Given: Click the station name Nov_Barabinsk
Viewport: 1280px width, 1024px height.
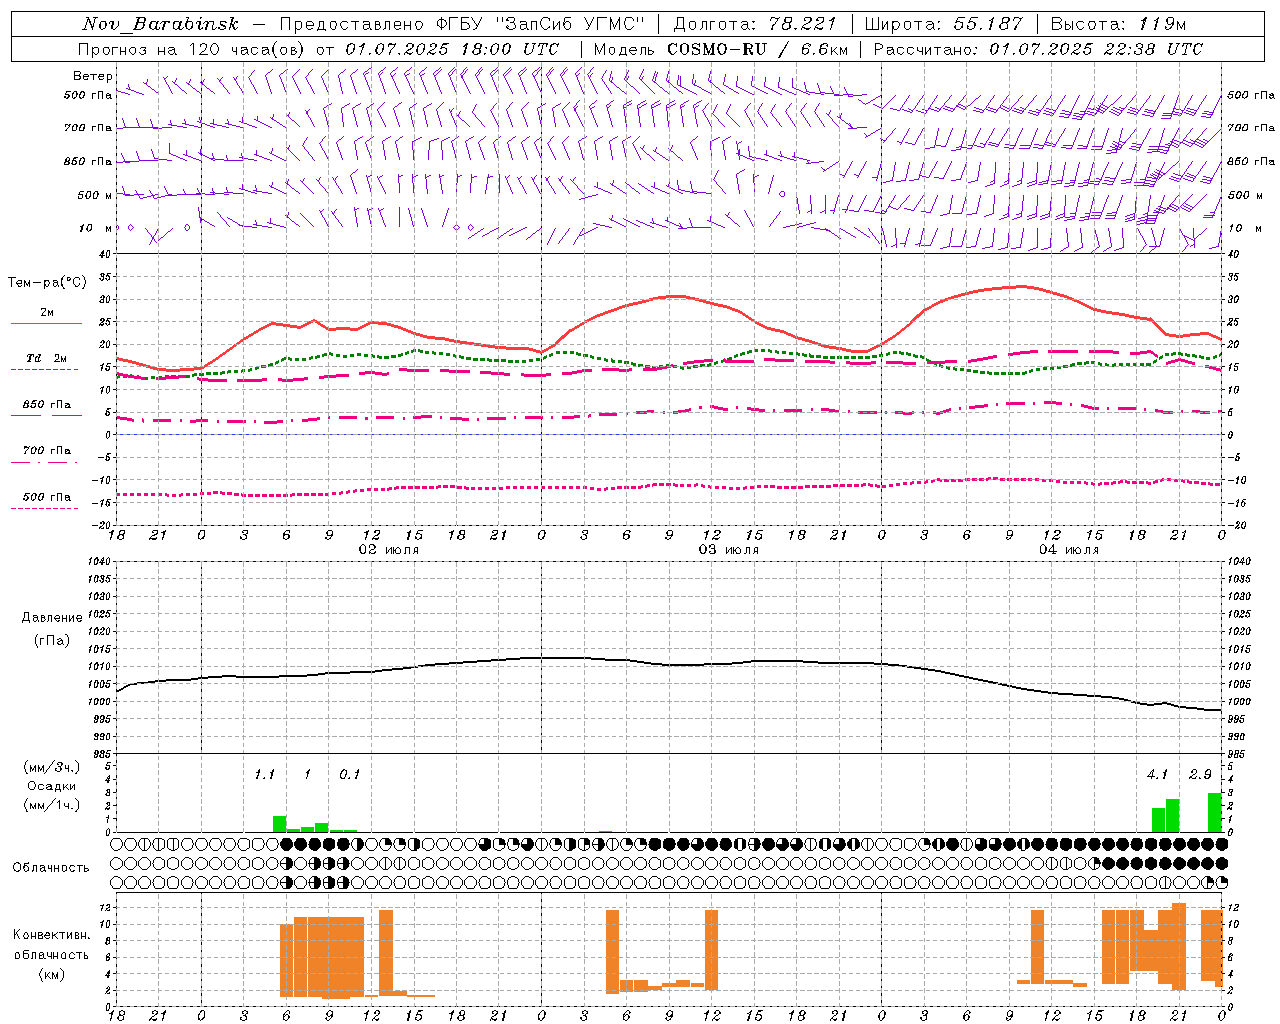Looking at the screenshot, I should pos(160,24).
